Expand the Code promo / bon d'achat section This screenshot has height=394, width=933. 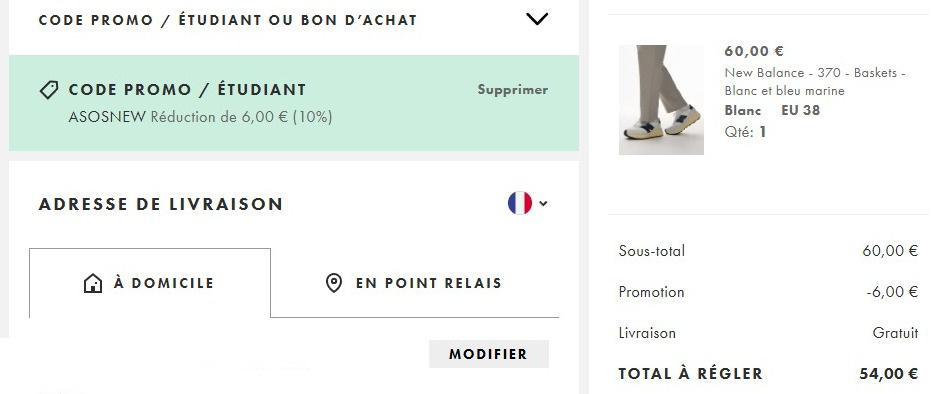click(537, 20)
